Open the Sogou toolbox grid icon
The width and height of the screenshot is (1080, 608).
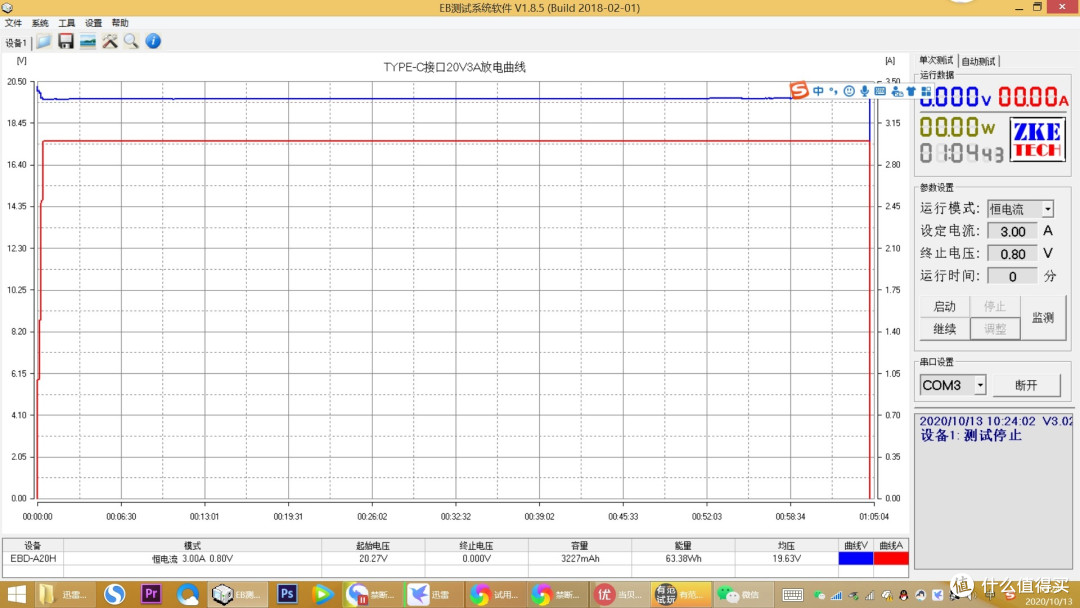click(x=926, y=91)
